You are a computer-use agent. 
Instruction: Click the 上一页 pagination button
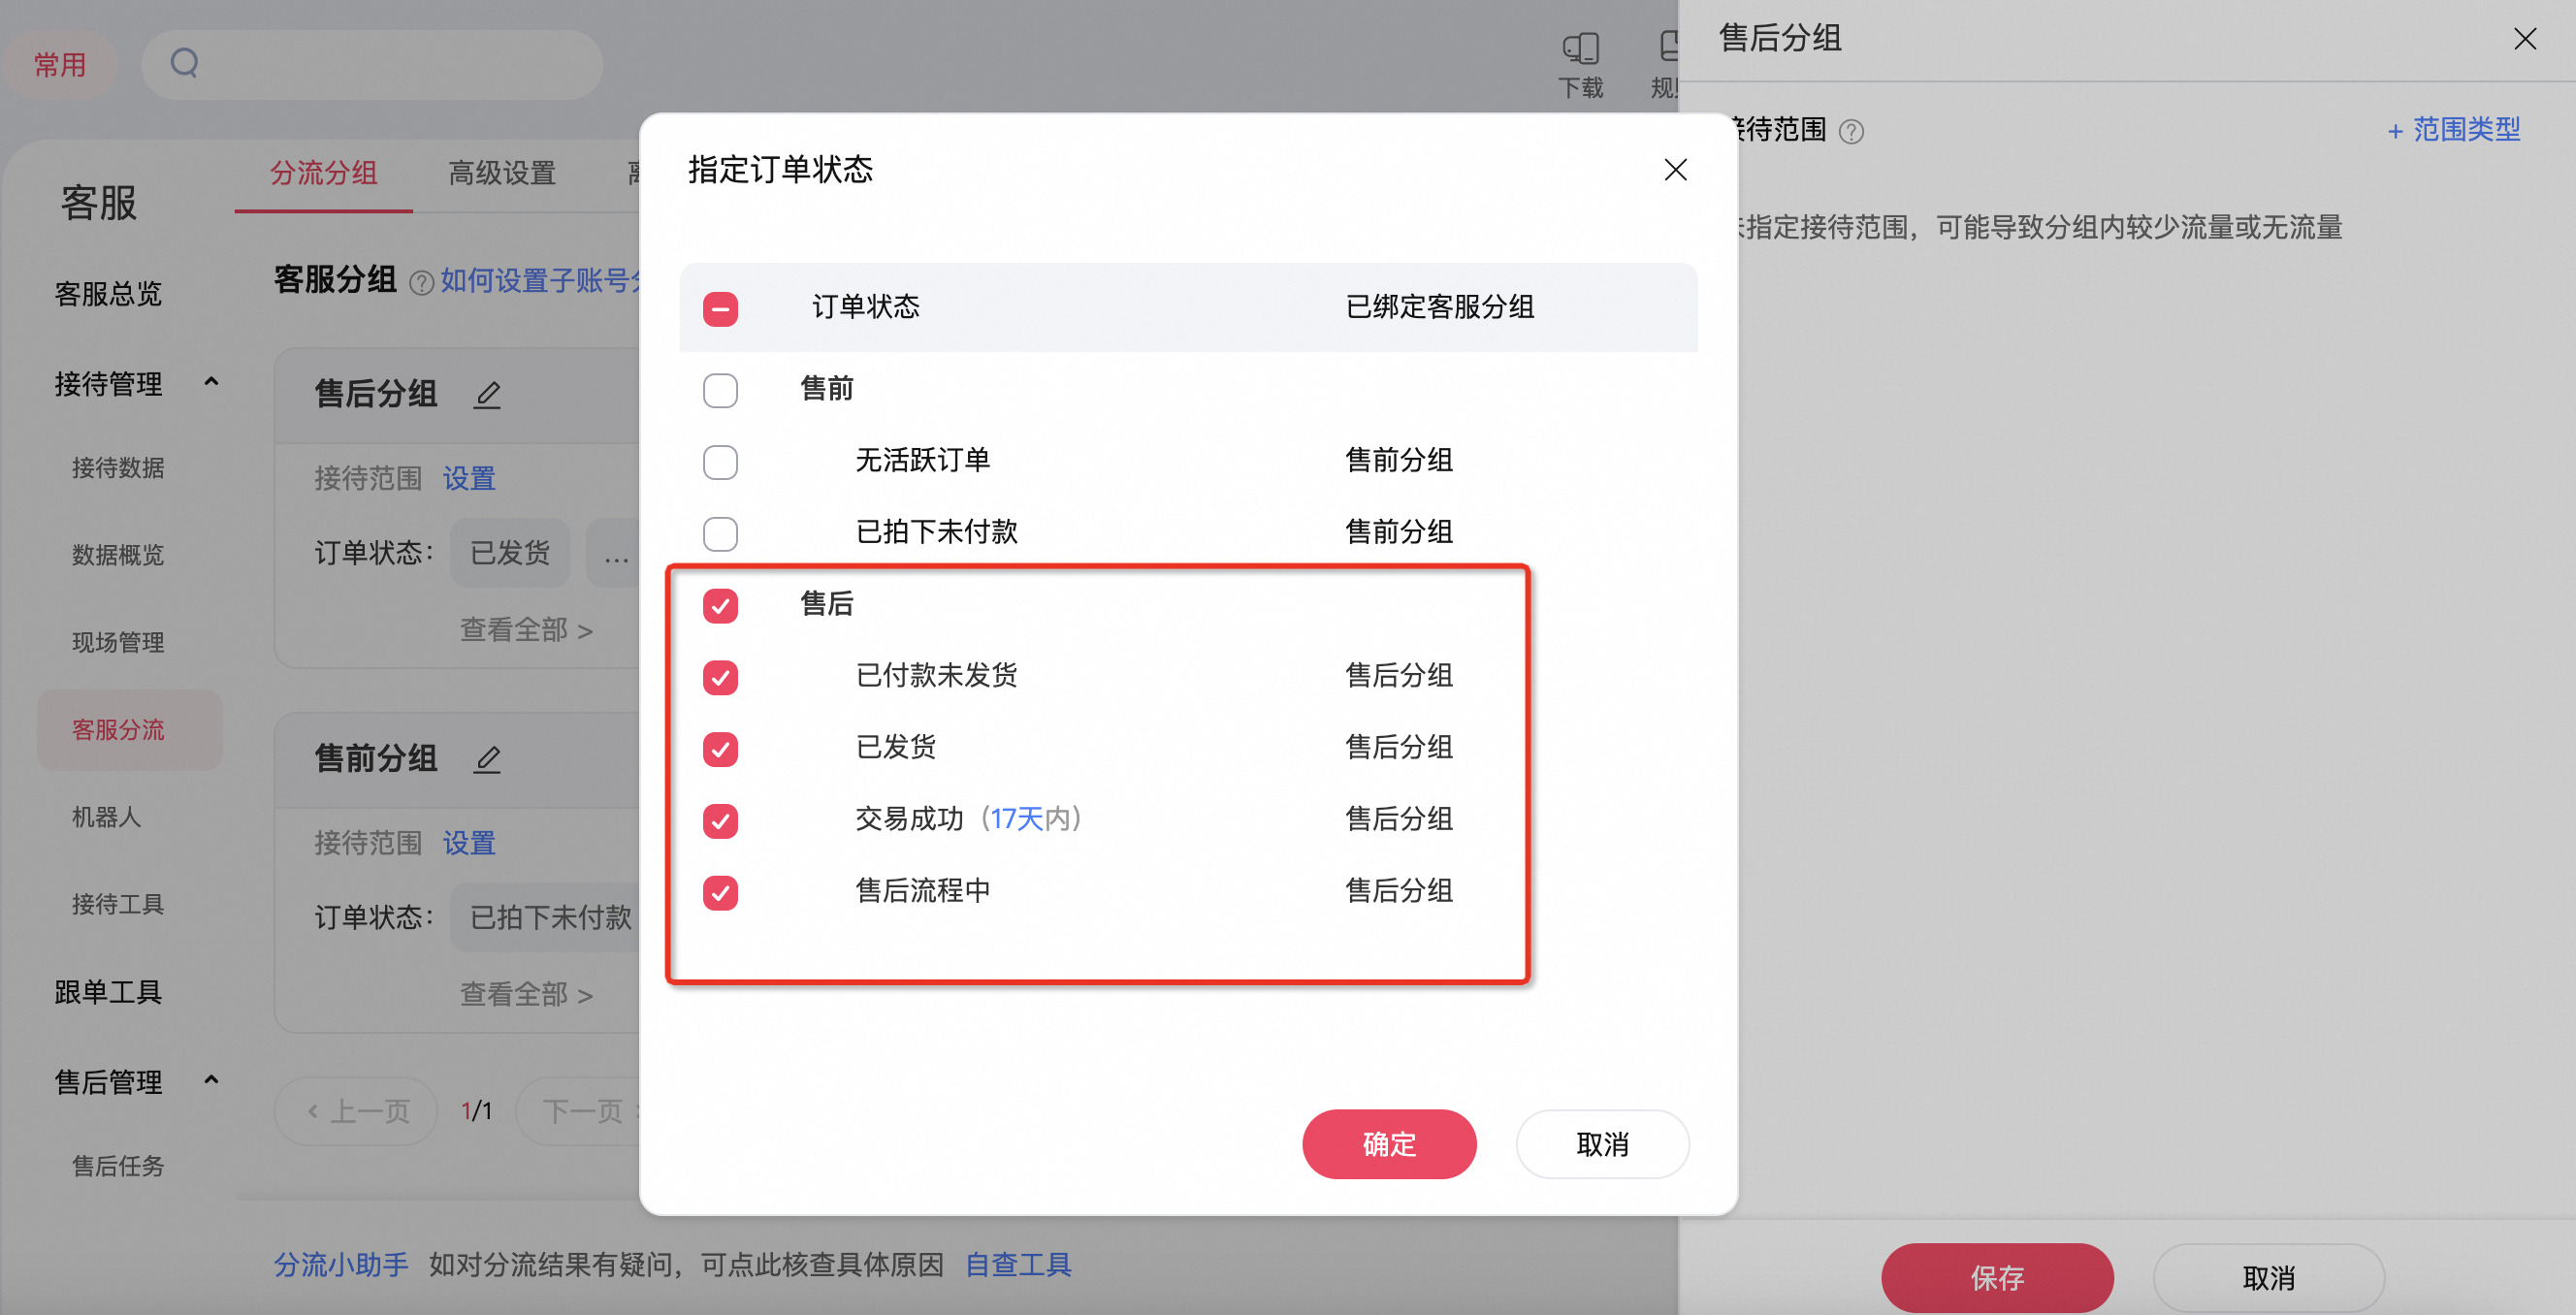[356, 1111]
